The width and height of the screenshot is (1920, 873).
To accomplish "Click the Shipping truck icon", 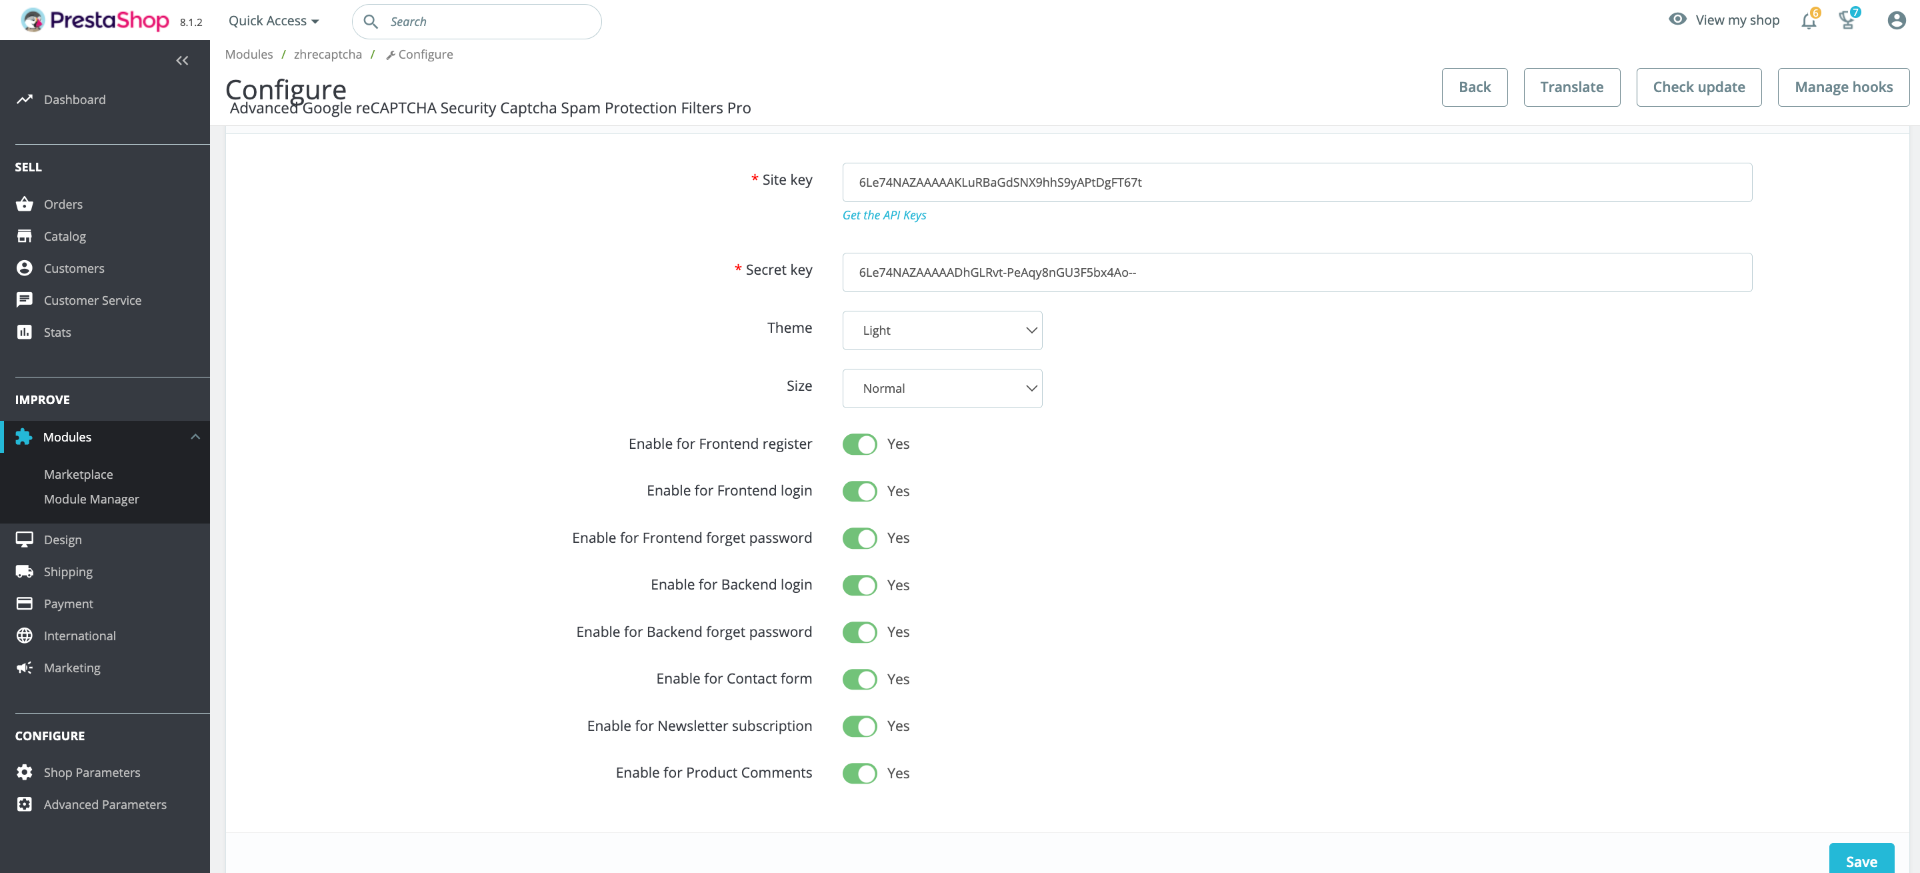I will (x=25, y=571).
